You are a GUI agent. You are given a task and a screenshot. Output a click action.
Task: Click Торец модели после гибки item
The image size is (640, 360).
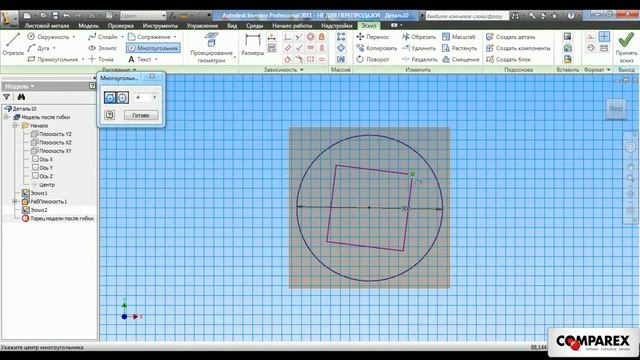(x=58, y=218)
